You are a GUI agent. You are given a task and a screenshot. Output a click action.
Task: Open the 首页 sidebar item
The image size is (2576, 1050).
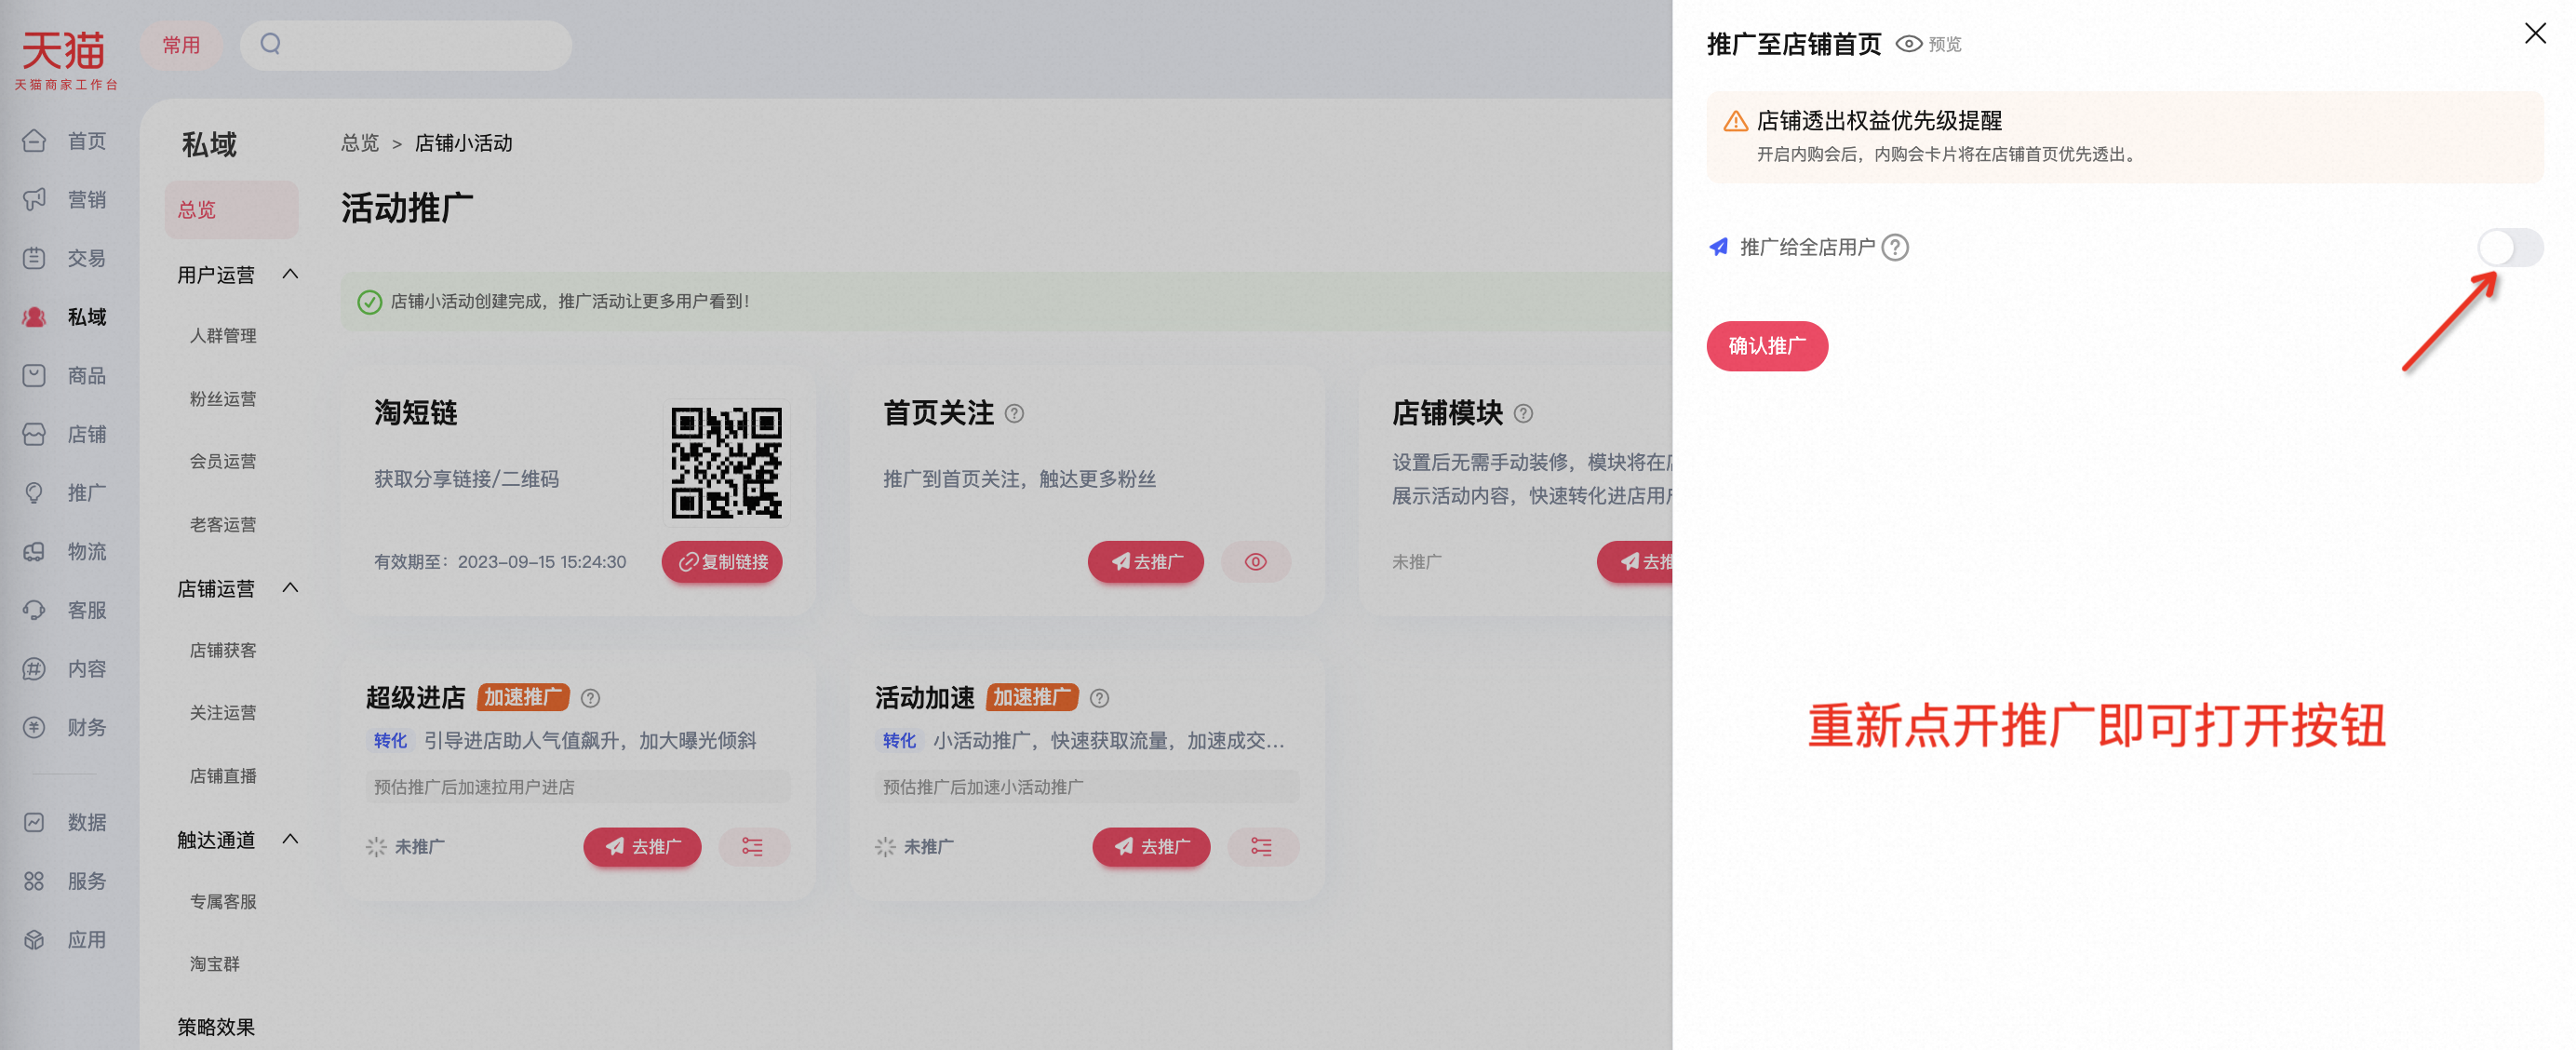click(66, 141)
